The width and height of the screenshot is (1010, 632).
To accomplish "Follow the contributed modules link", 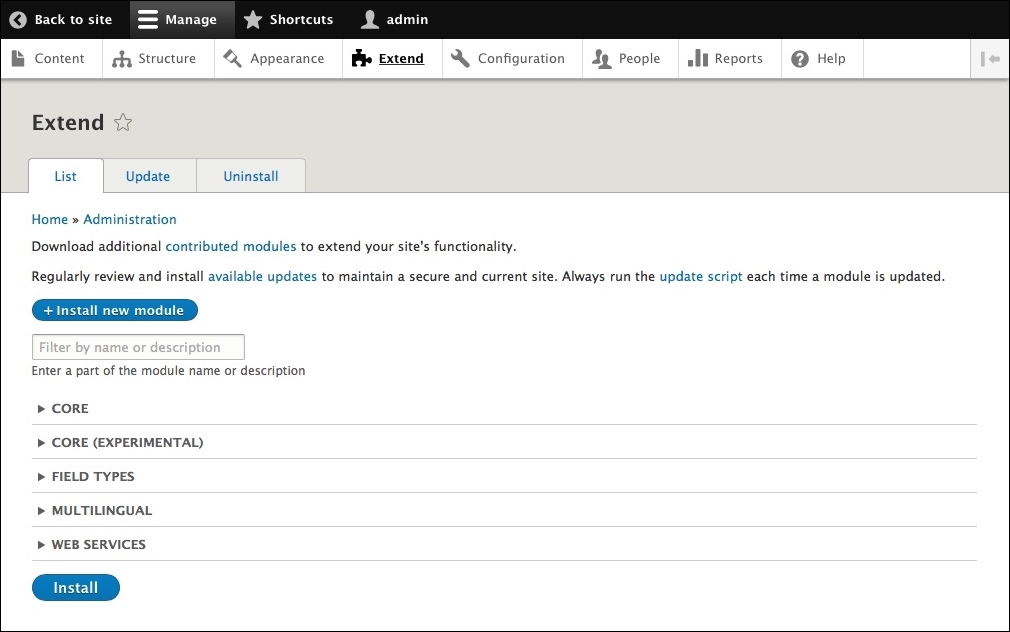I will click(231, 247).
